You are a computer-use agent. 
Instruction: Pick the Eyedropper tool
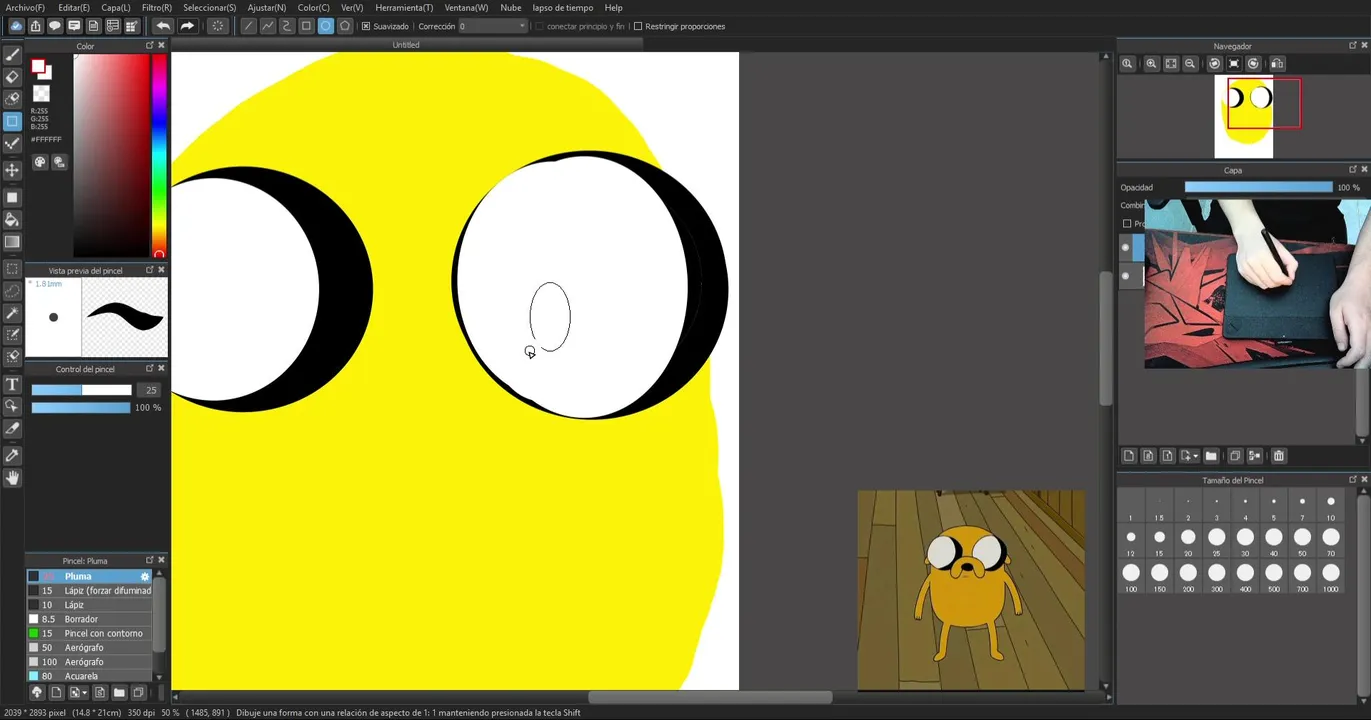[x=12, y=456]
